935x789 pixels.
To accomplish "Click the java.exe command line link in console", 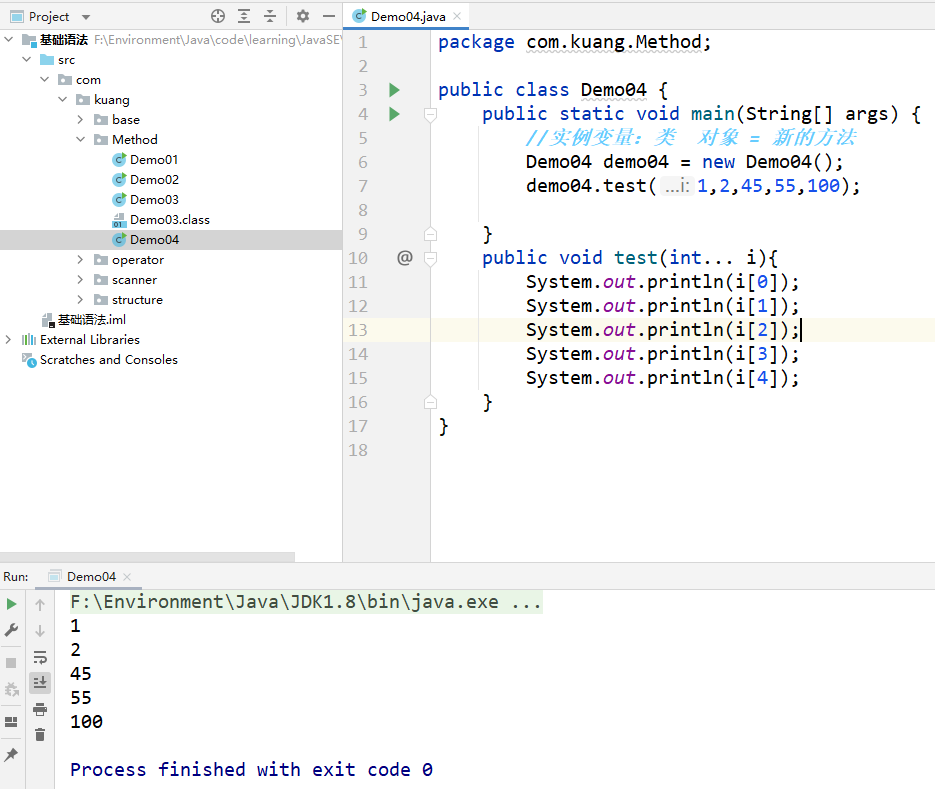I will (x=306, y=602).
